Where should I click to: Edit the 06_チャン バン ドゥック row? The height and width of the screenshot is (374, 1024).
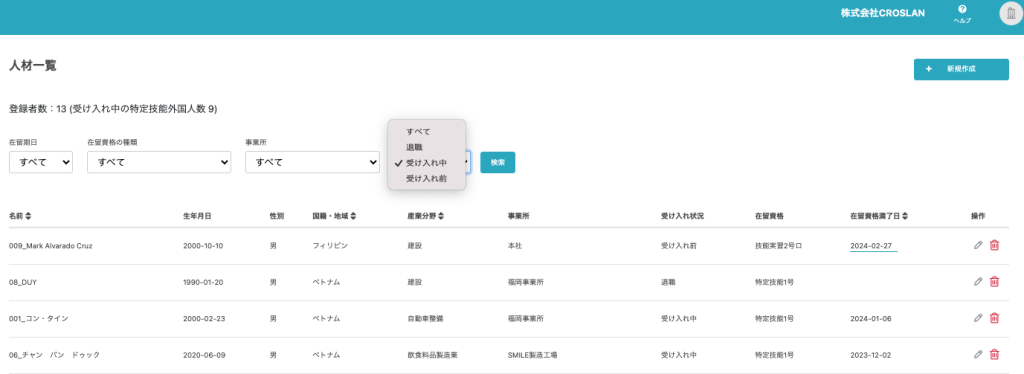pos(978,355)
